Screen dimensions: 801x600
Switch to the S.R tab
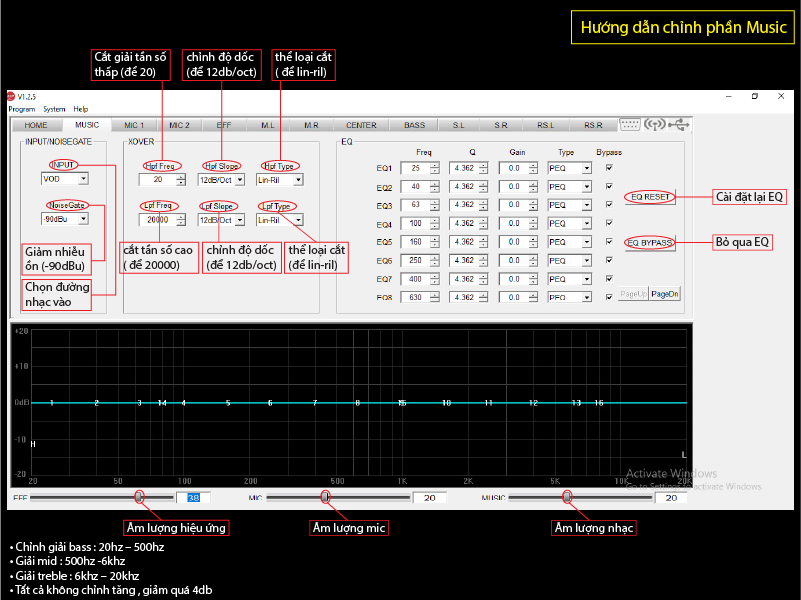[x=501, y=125]
